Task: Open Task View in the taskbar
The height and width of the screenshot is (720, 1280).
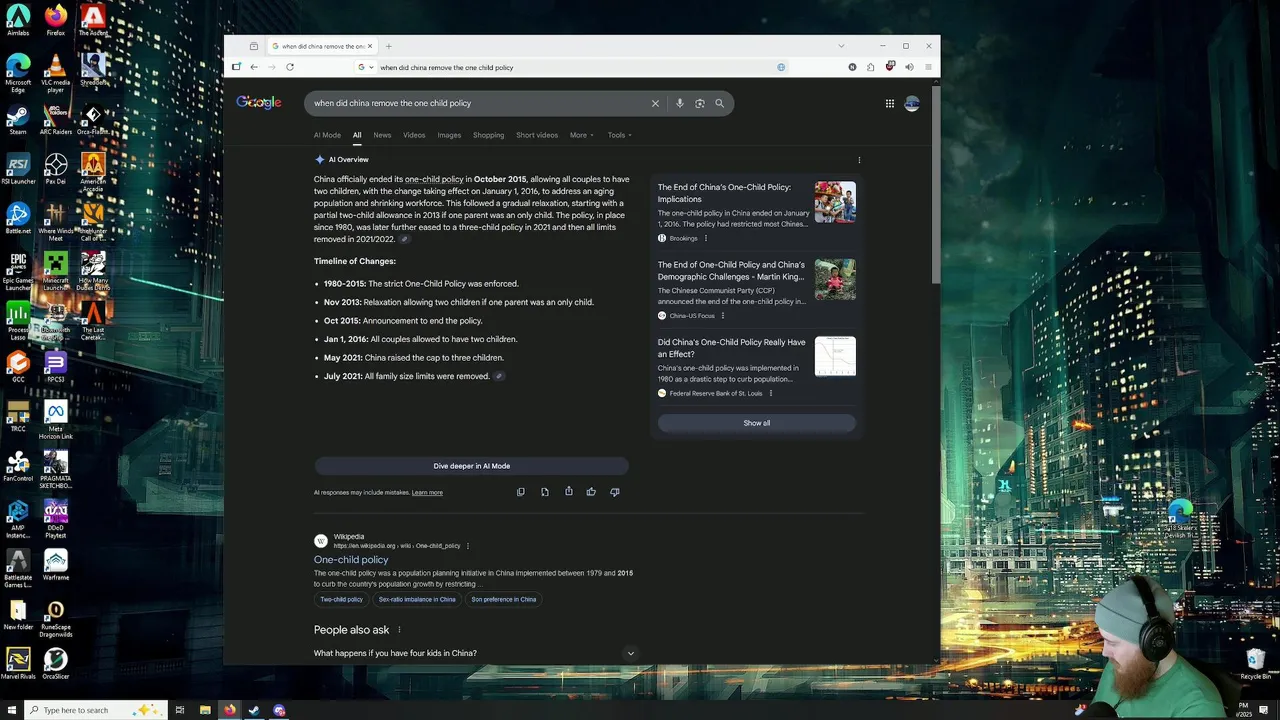Action: (180, 710)
